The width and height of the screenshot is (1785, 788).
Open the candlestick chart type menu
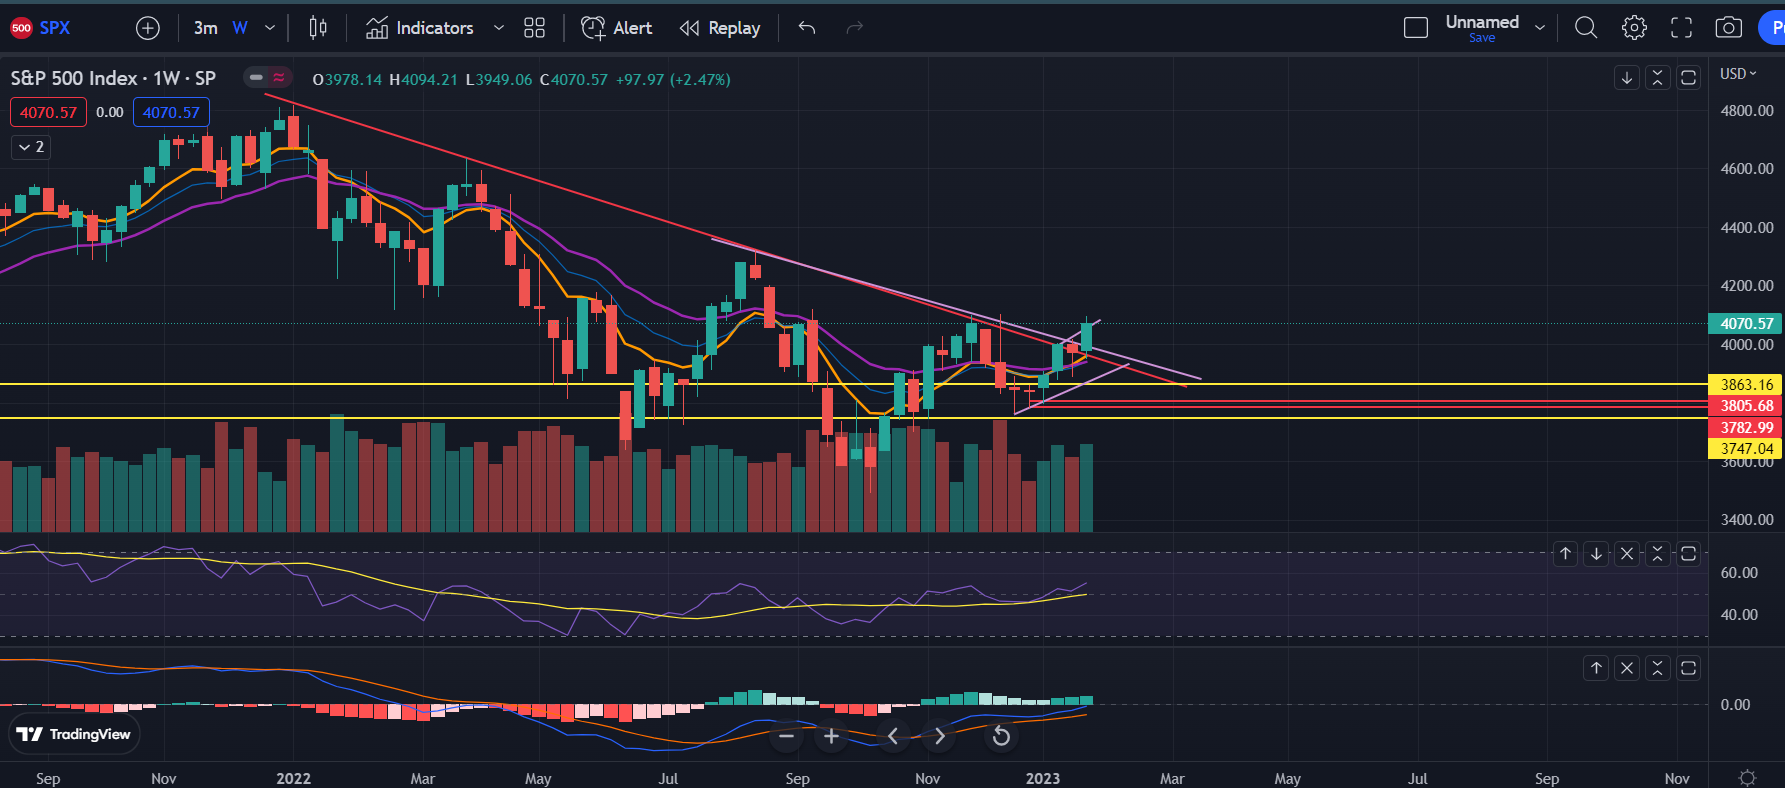tap(318, 28)
